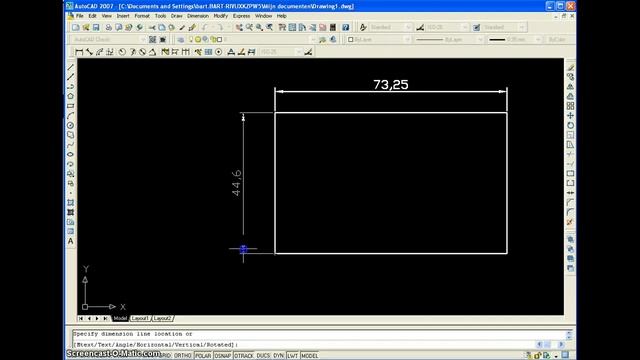This screenshot has height=360, width=640.
Task: Toggle DYN dynamic input
Action: tap(279, 356)
